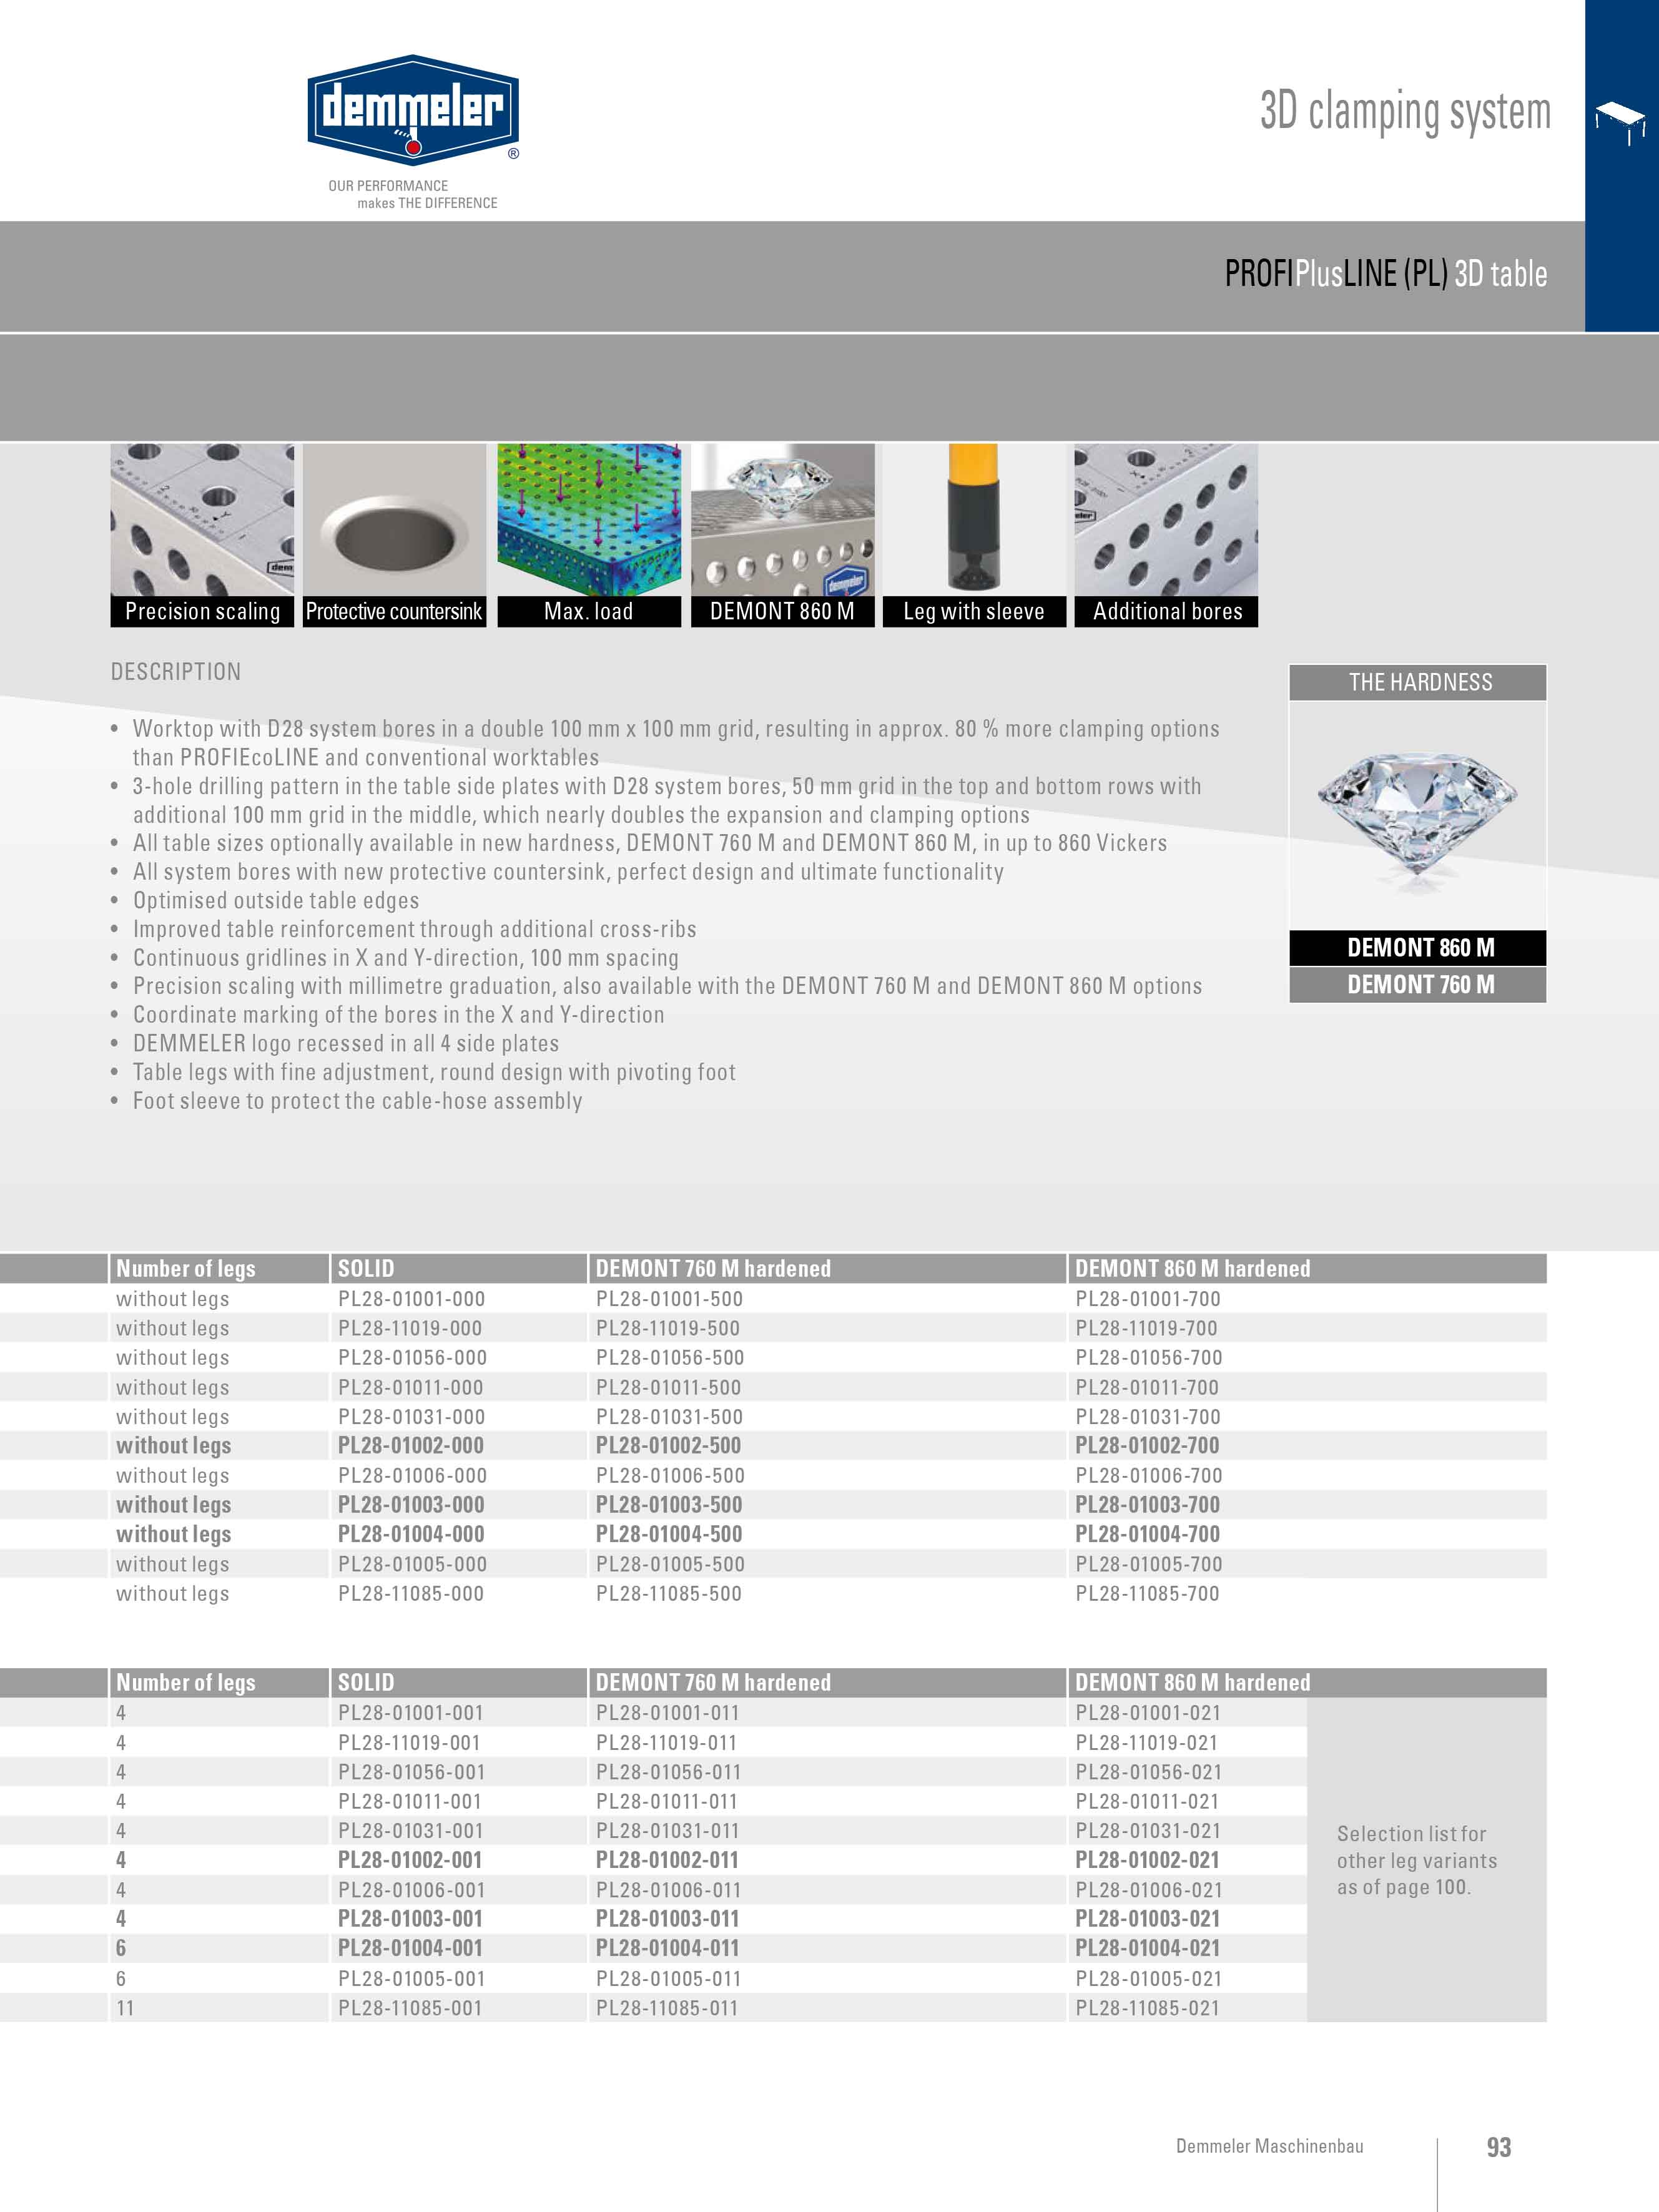Click the selection list for other leg variants note
Image resolution: width=1659 pixels, height=2212 pixels.
point(1417,1860)
